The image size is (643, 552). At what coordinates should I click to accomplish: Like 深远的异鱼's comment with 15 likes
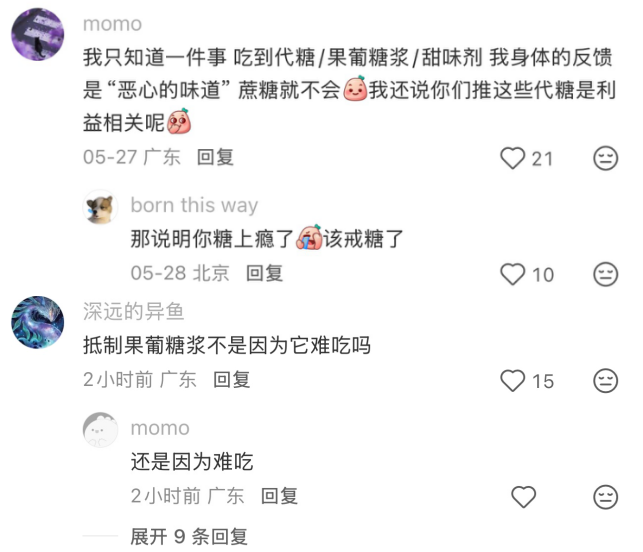513,381
